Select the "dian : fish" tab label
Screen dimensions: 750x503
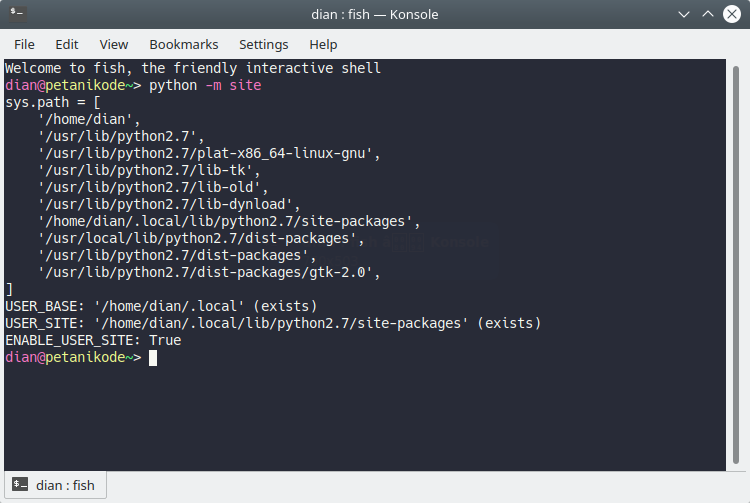(65, 485)
